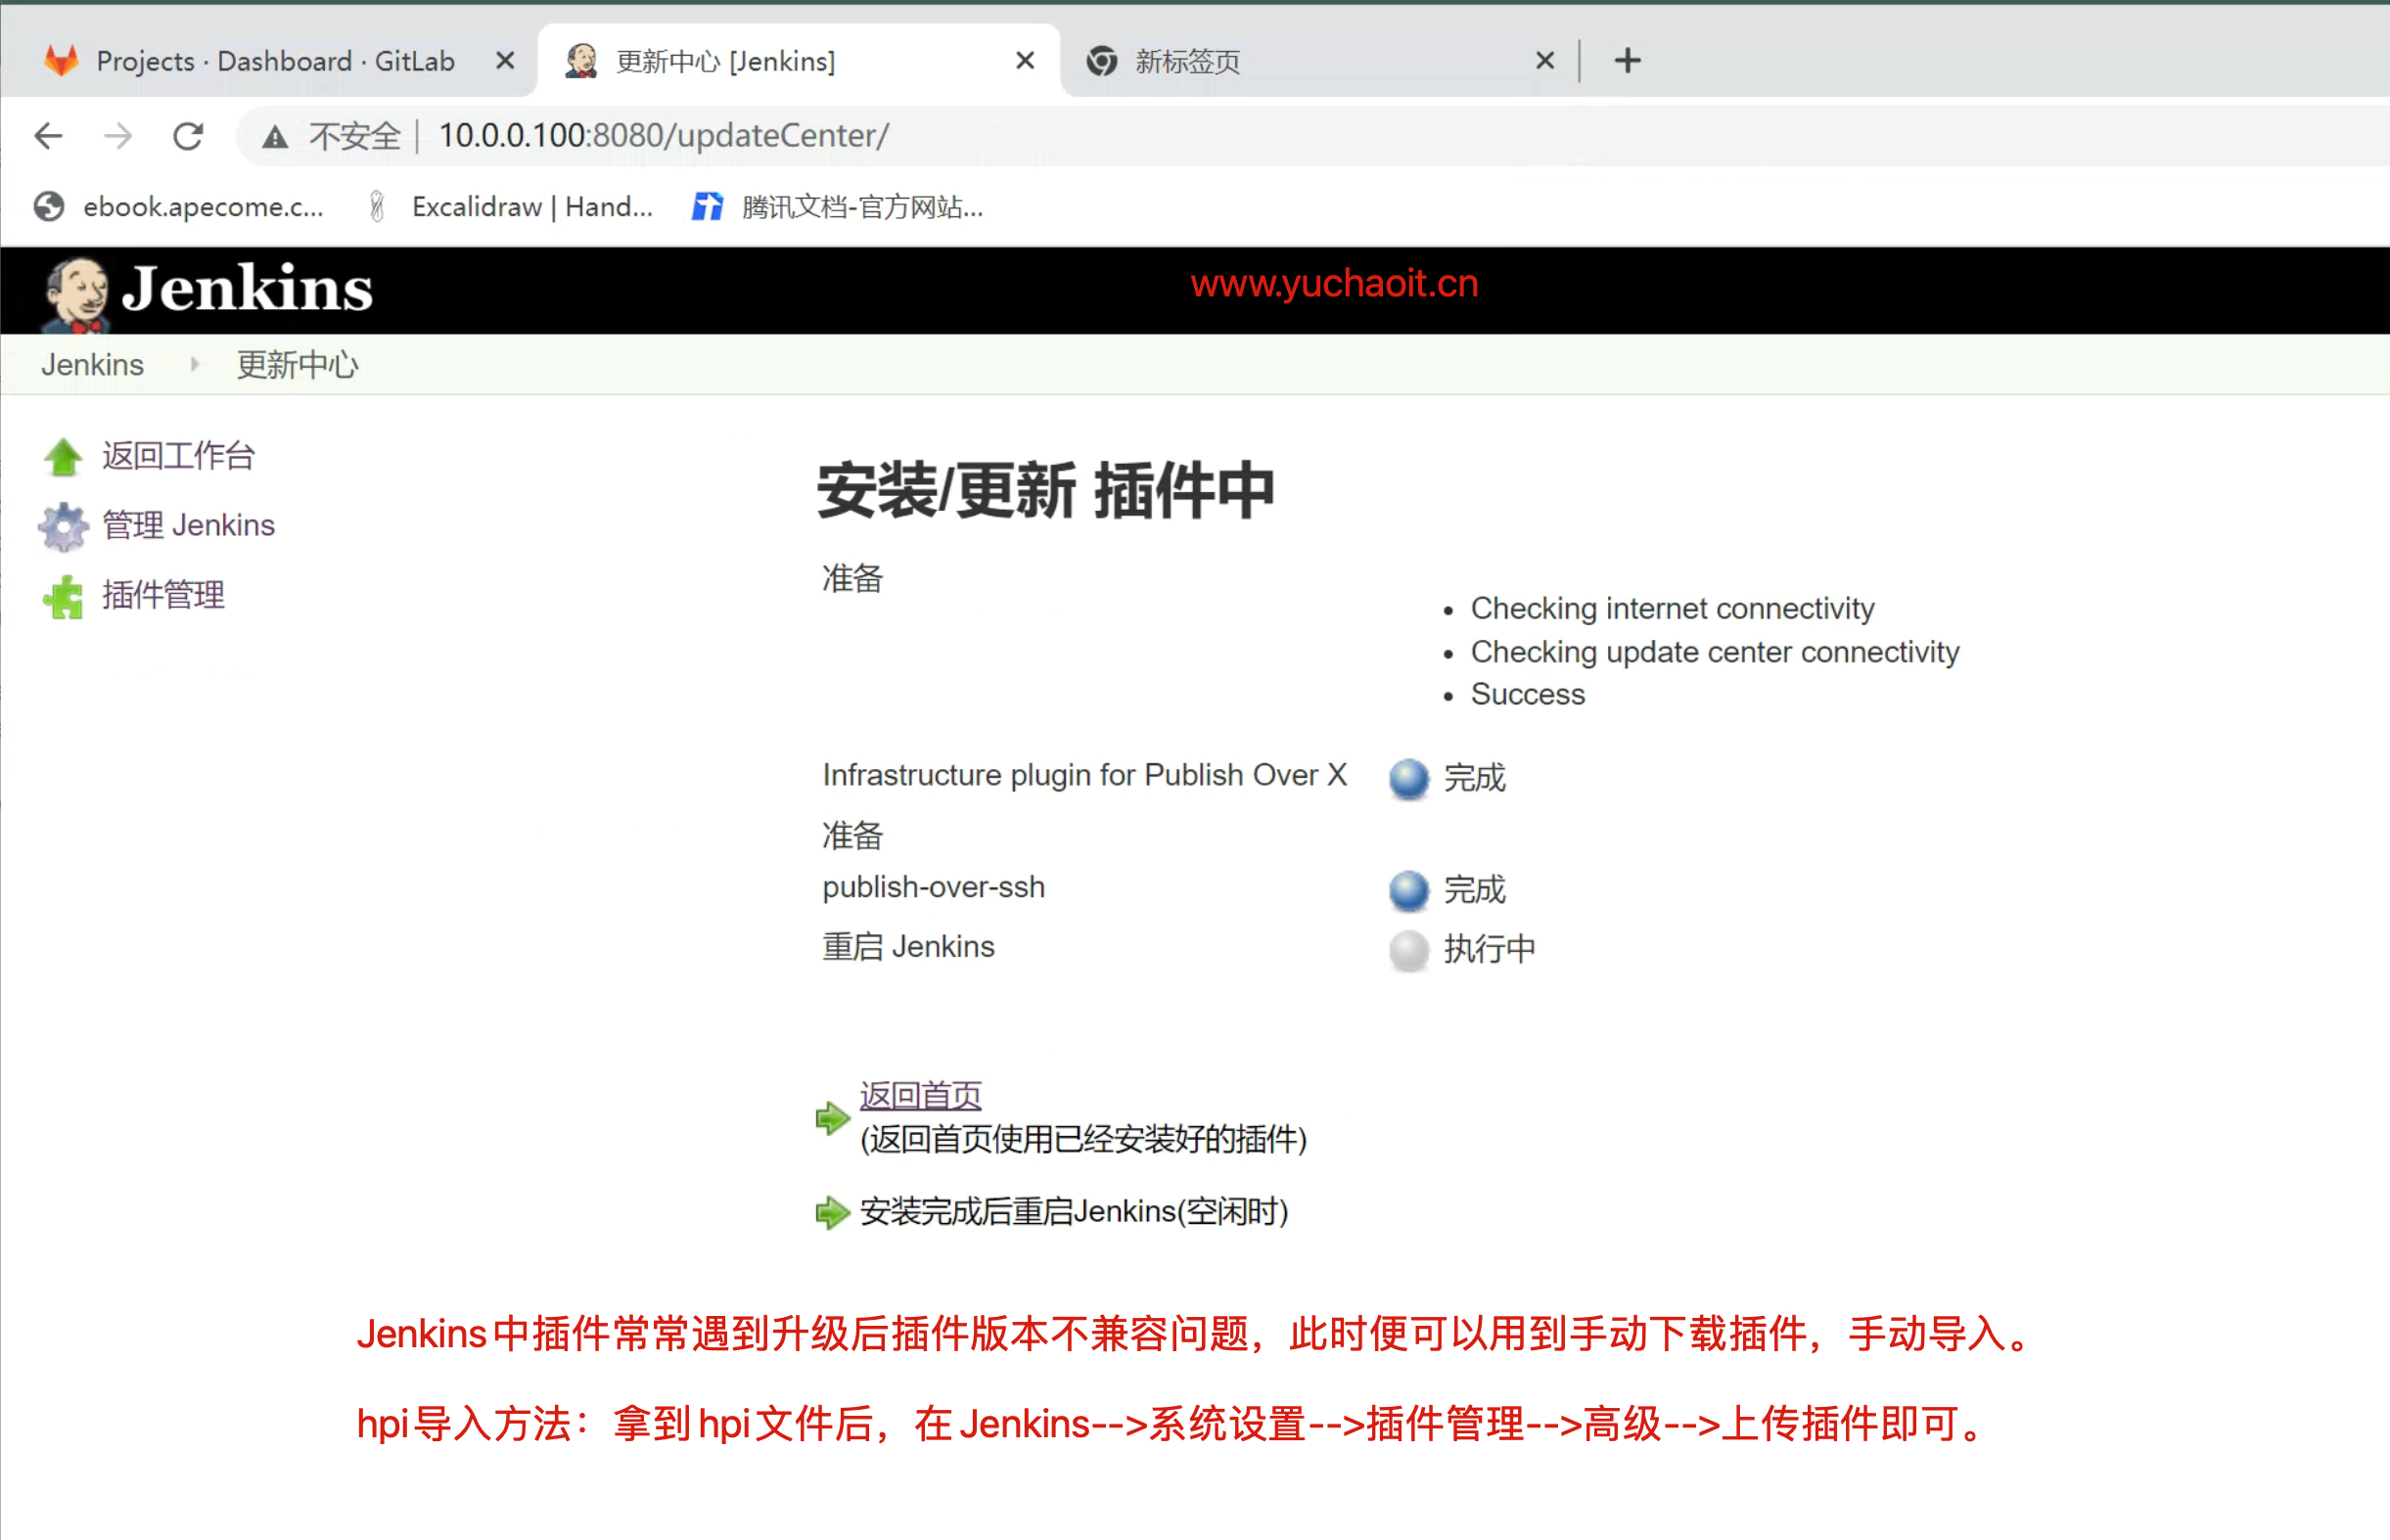Viewport: 2390px width, 1540px height.
Task: Open the 插件管理 sidebar link
Action: pos(163,596)
